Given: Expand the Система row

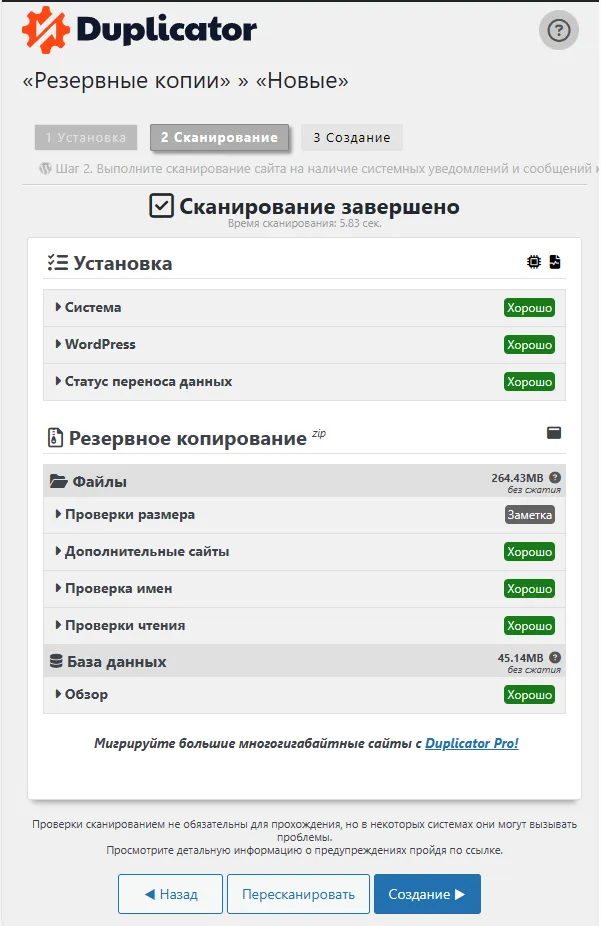Looking at the screenshot, I should point(304,308).
